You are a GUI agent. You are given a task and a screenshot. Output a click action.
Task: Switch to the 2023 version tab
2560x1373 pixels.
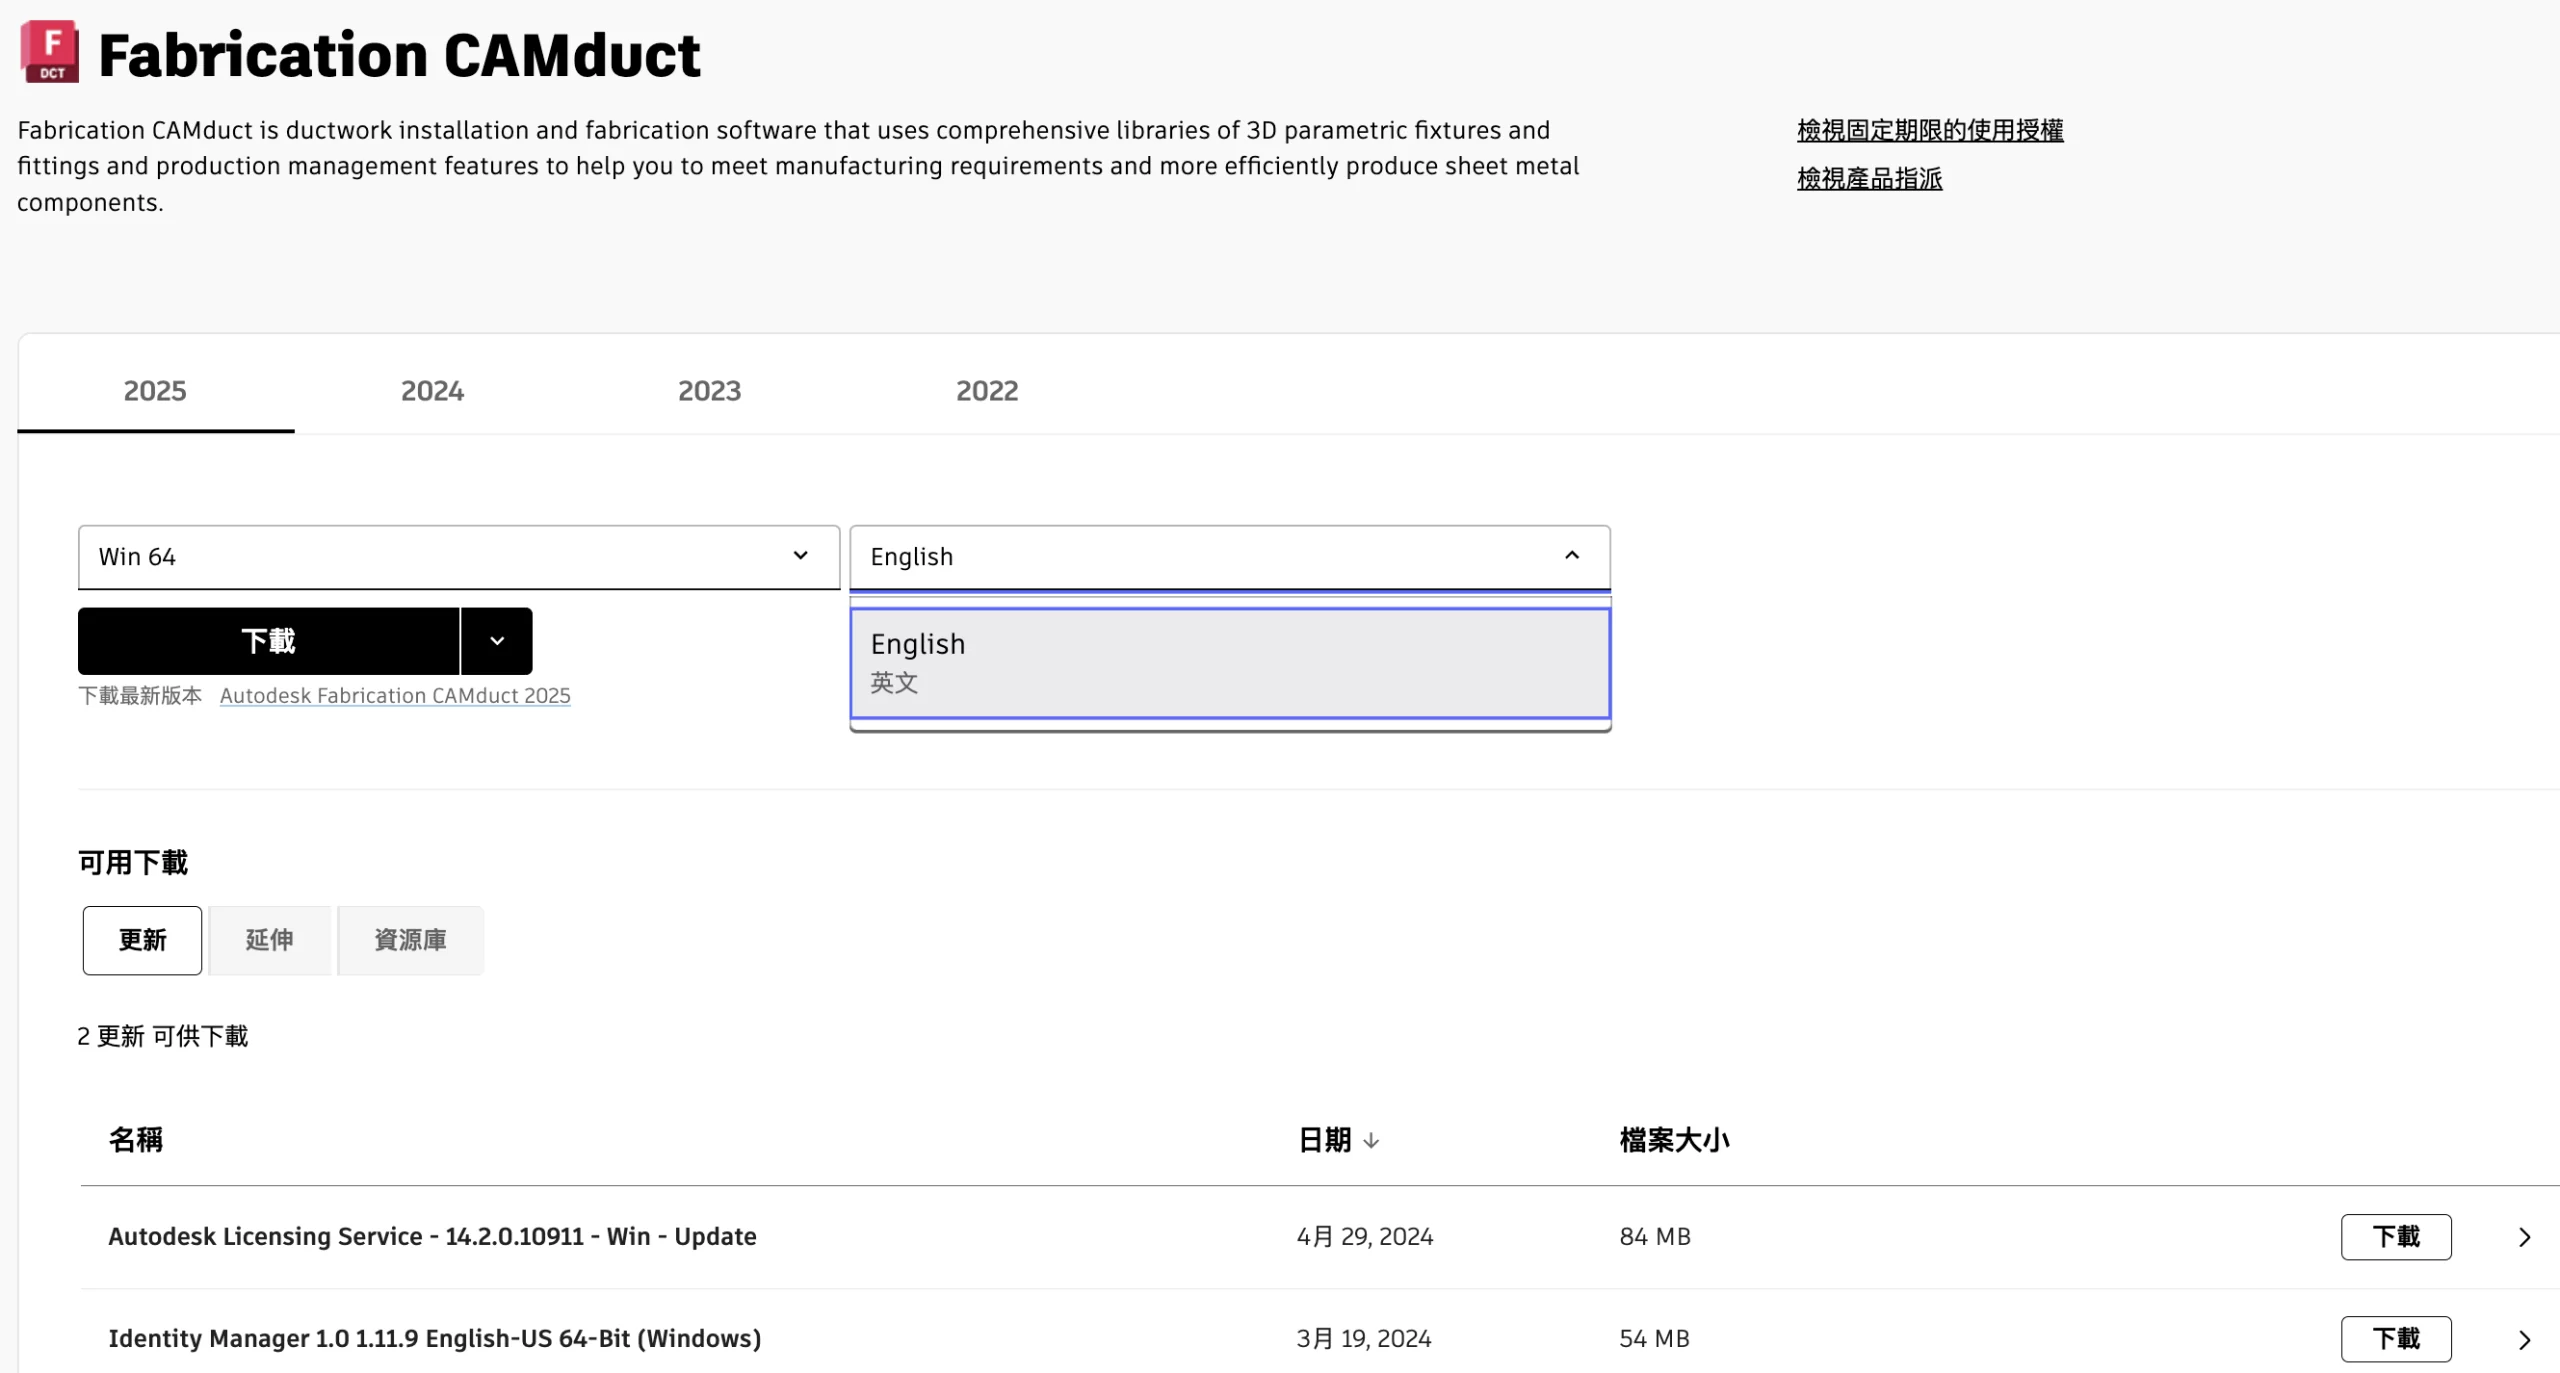coord(709,391)
